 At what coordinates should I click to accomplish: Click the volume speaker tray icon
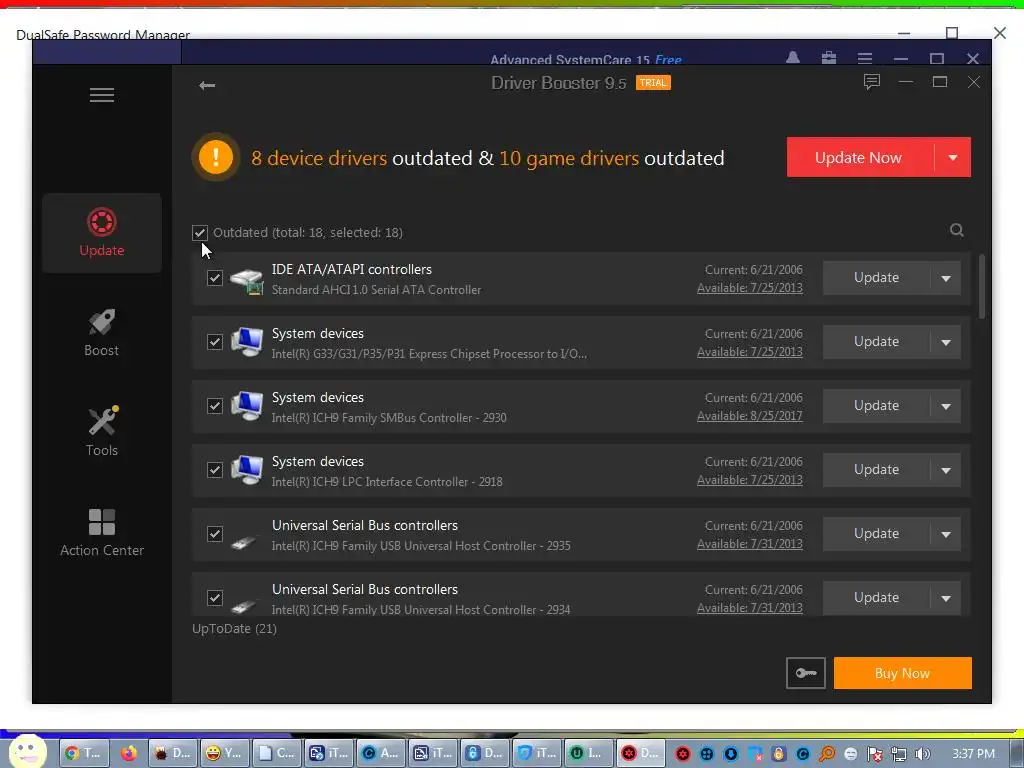tap(922, 754)
